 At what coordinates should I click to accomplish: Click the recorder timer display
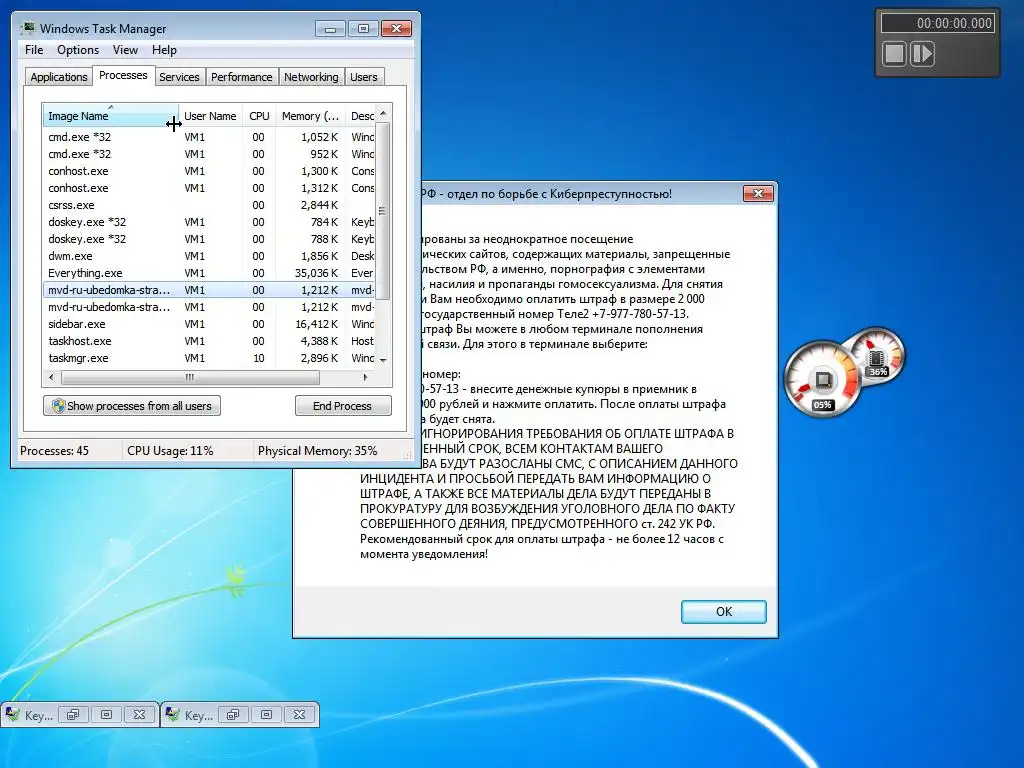pos(938,24)
